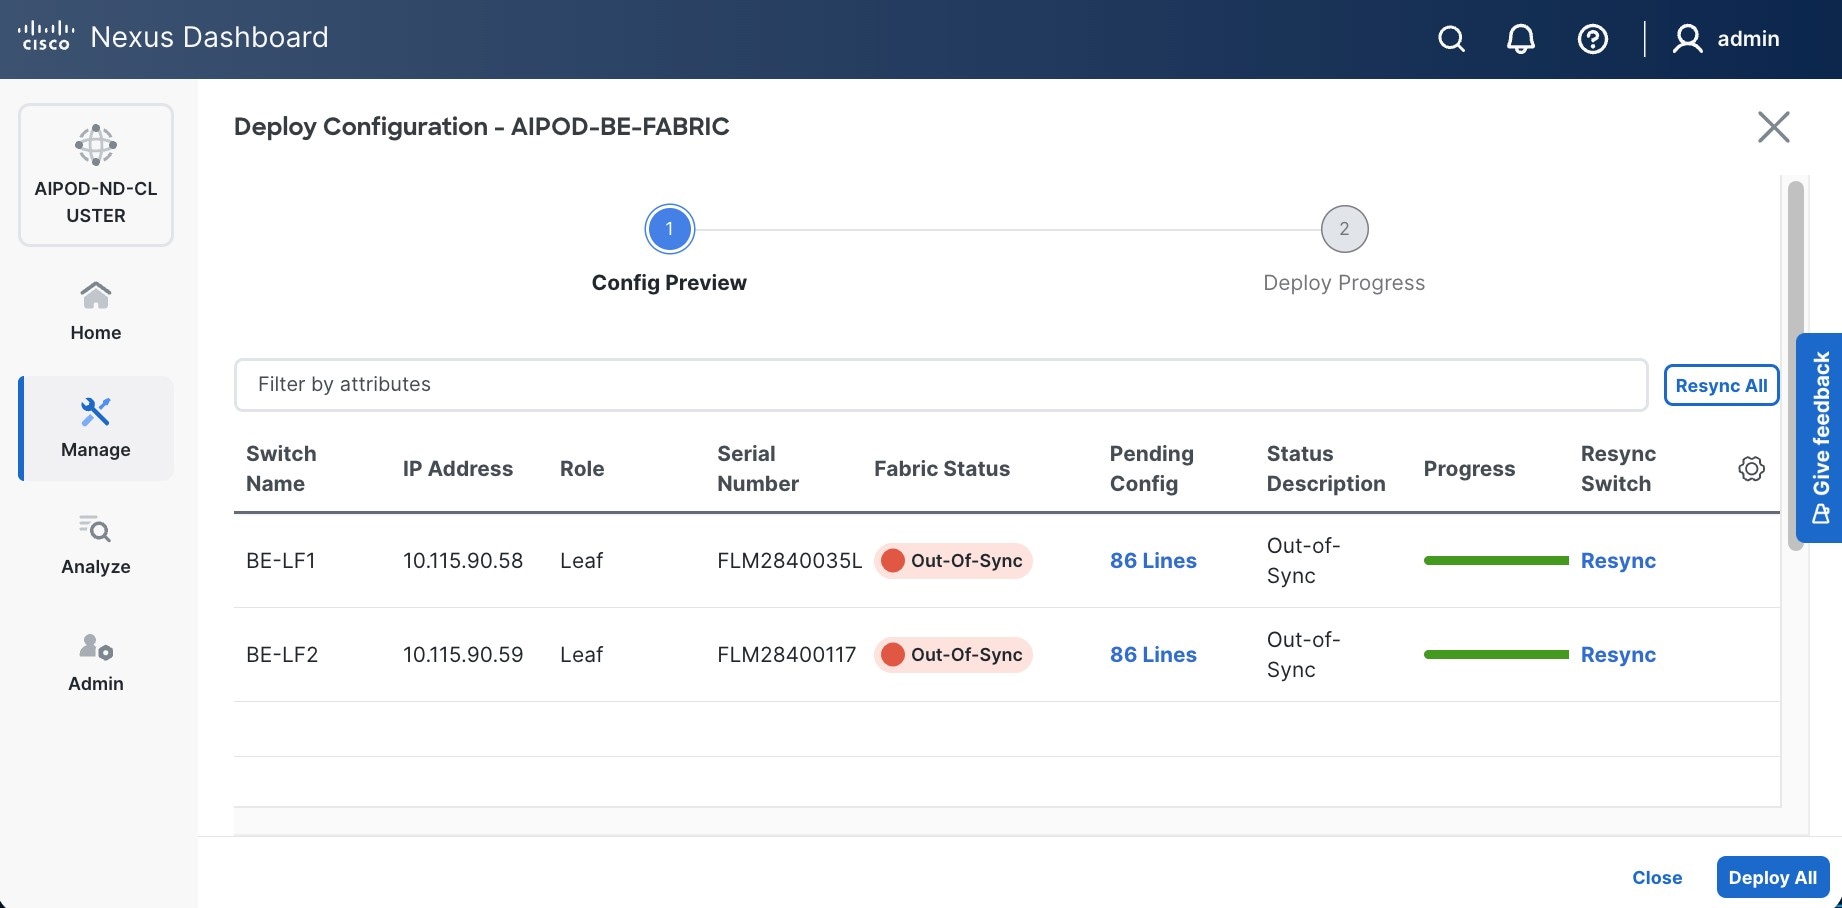Open table column settings gear

(x=1751, y=469)
